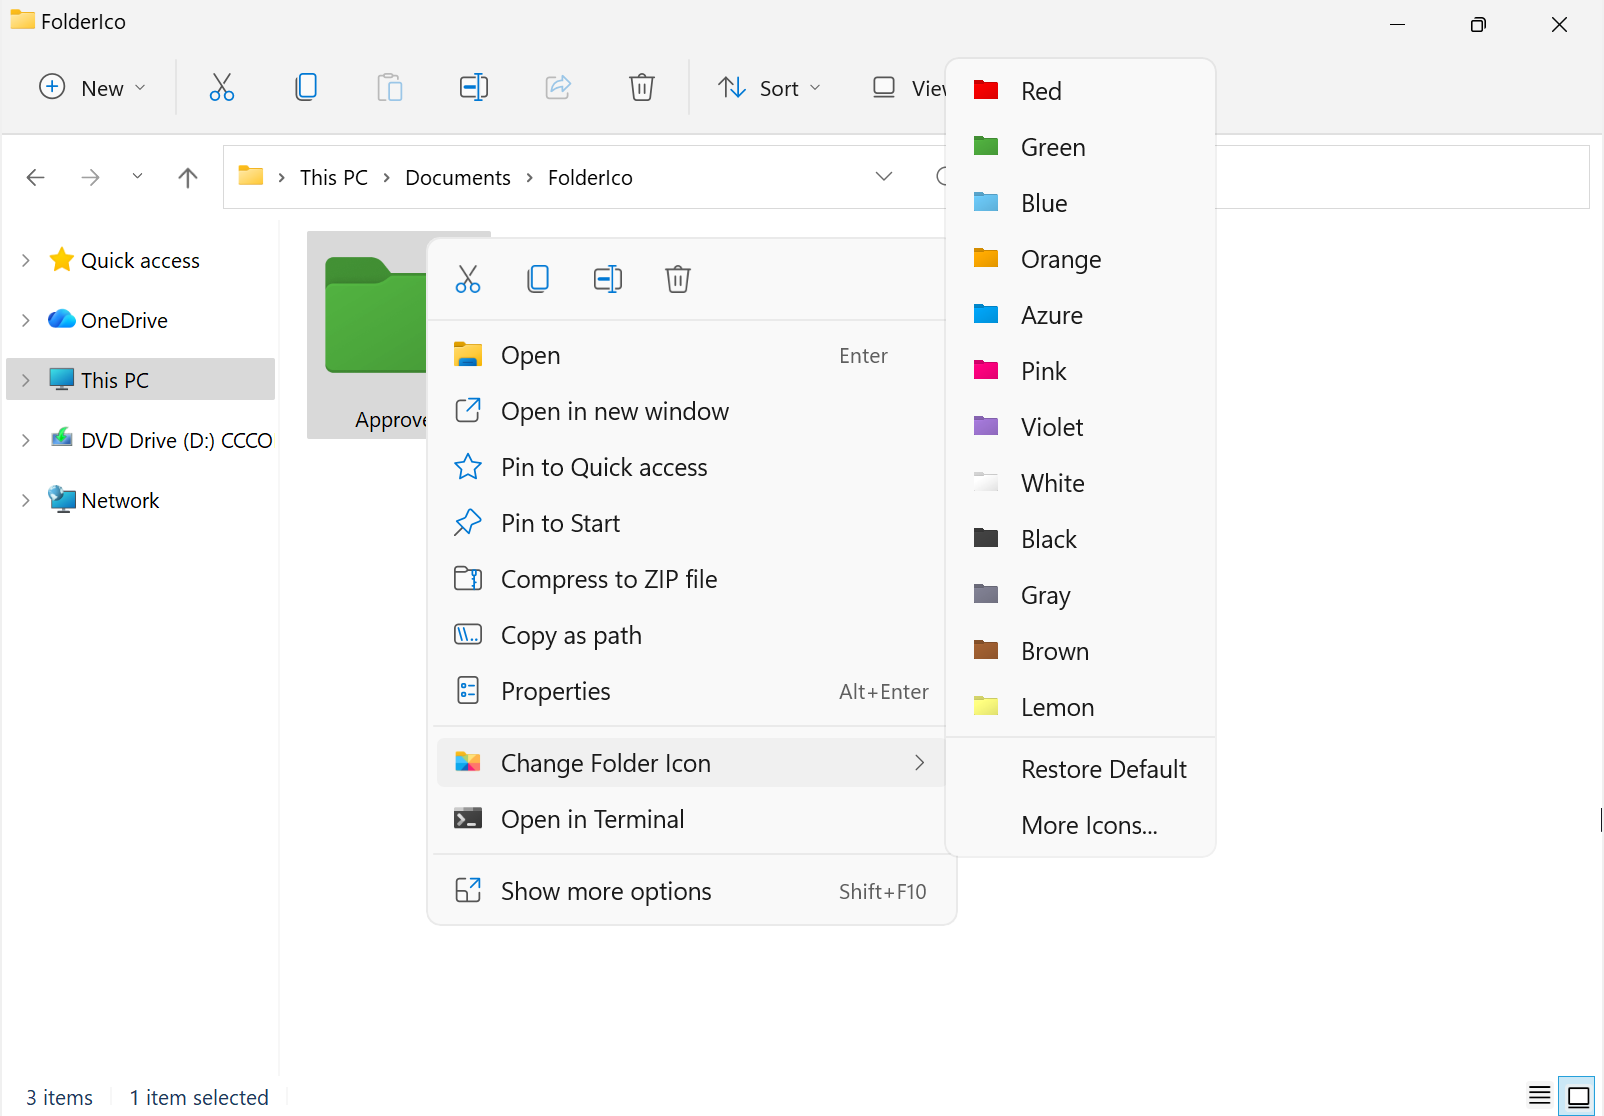1604x1116 pixels.
Task: Delete using the trash icon in the toolbar
Action: [641, 87]
